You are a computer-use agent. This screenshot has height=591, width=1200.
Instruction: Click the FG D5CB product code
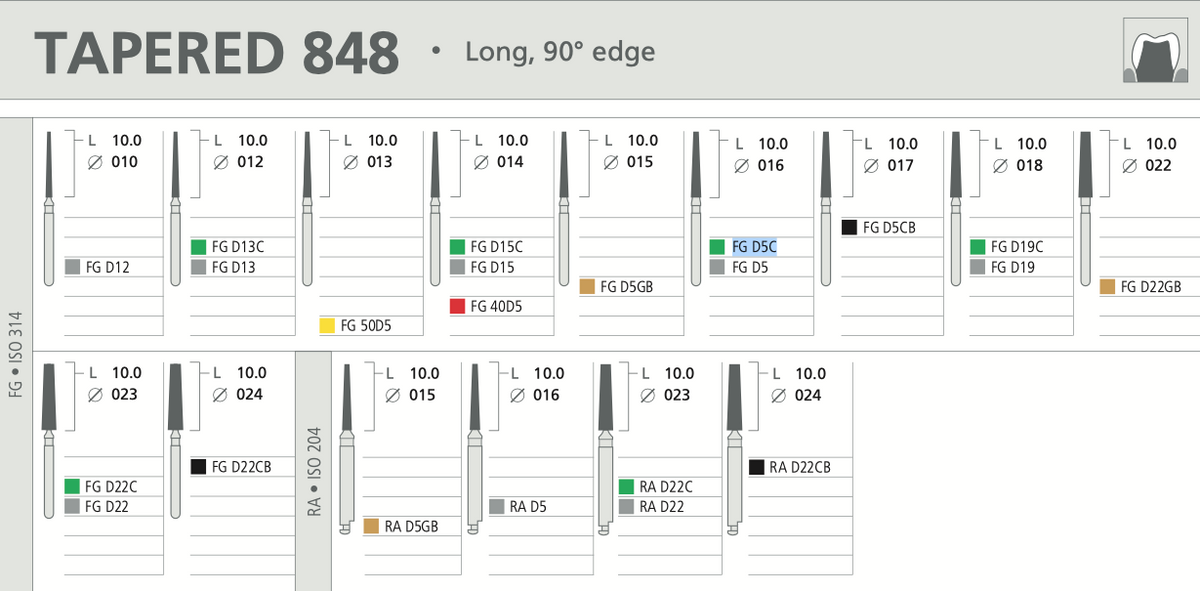889,227
